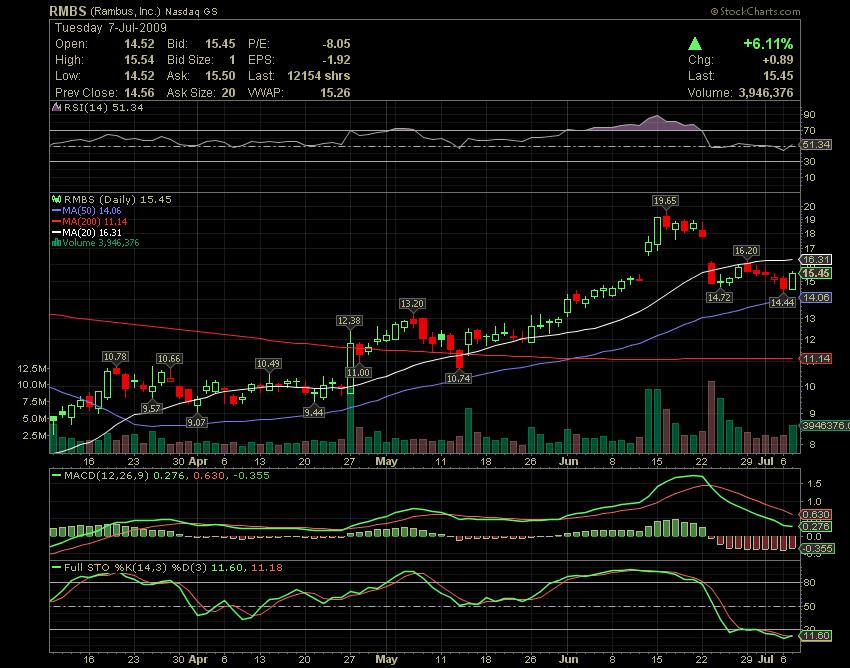Click the 10.66 price marker

[x=169, y=358]
